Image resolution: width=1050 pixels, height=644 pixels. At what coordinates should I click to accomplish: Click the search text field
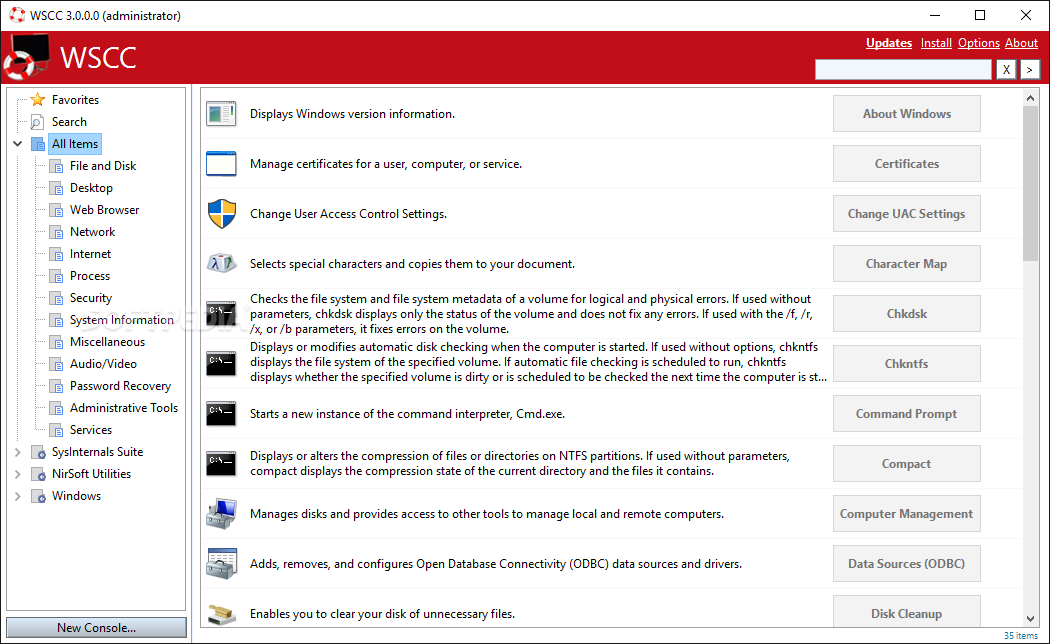click(903, 69)
